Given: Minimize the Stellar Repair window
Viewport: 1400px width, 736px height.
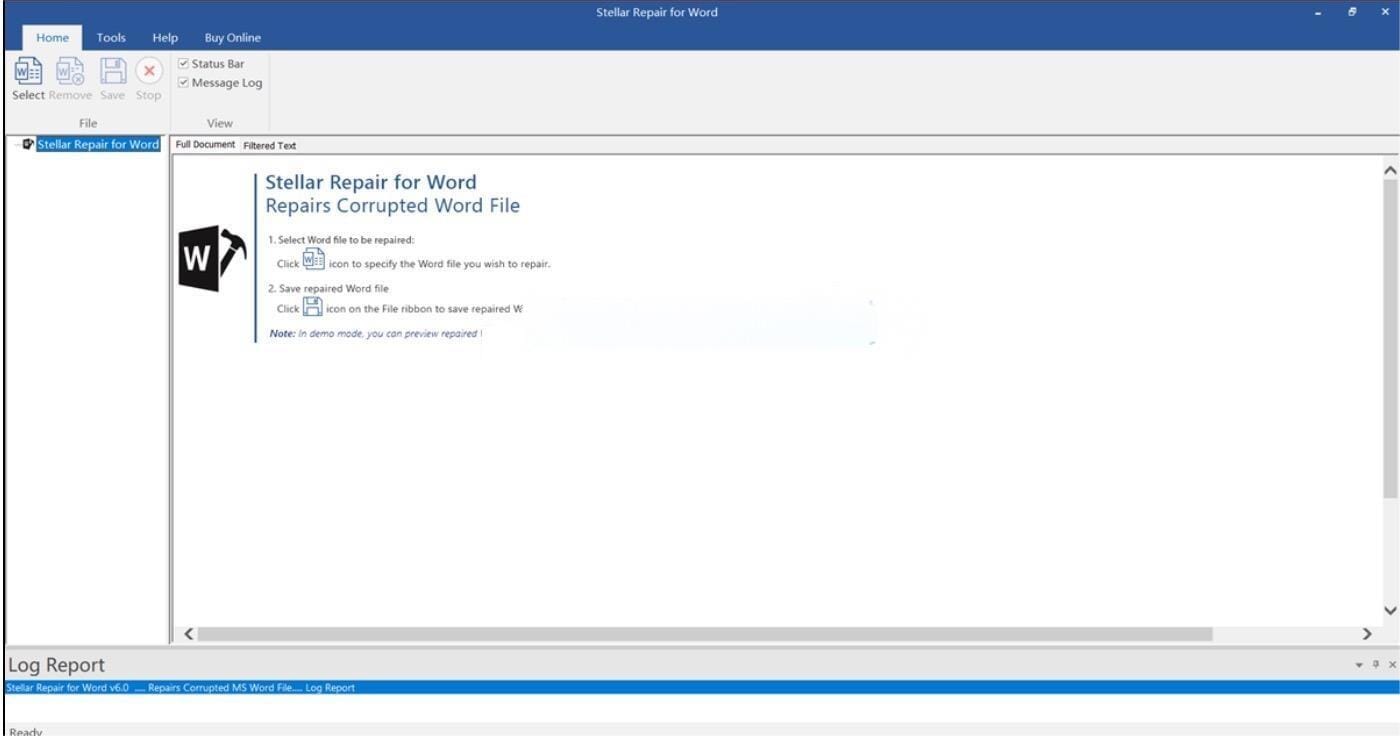Looking at the screenshot, I should point(1318,12).
